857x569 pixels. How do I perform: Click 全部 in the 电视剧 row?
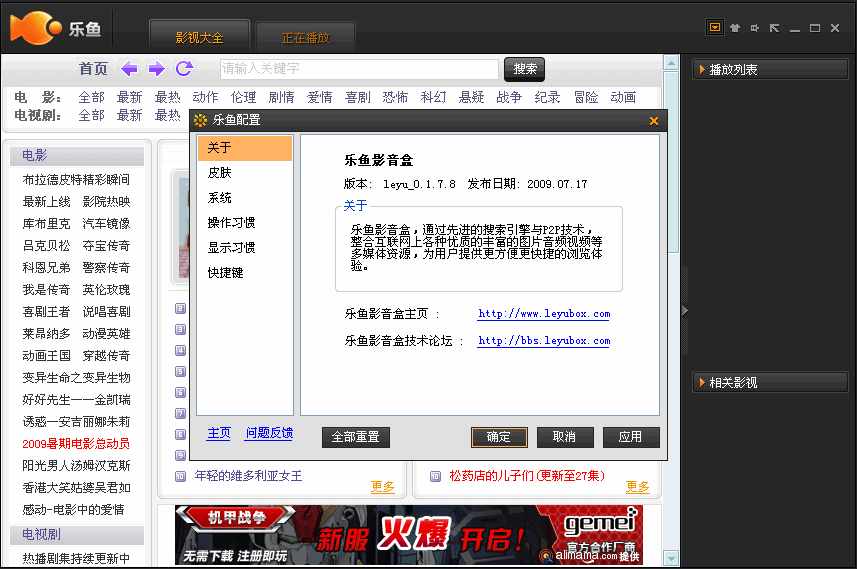[x=91, y=115]
